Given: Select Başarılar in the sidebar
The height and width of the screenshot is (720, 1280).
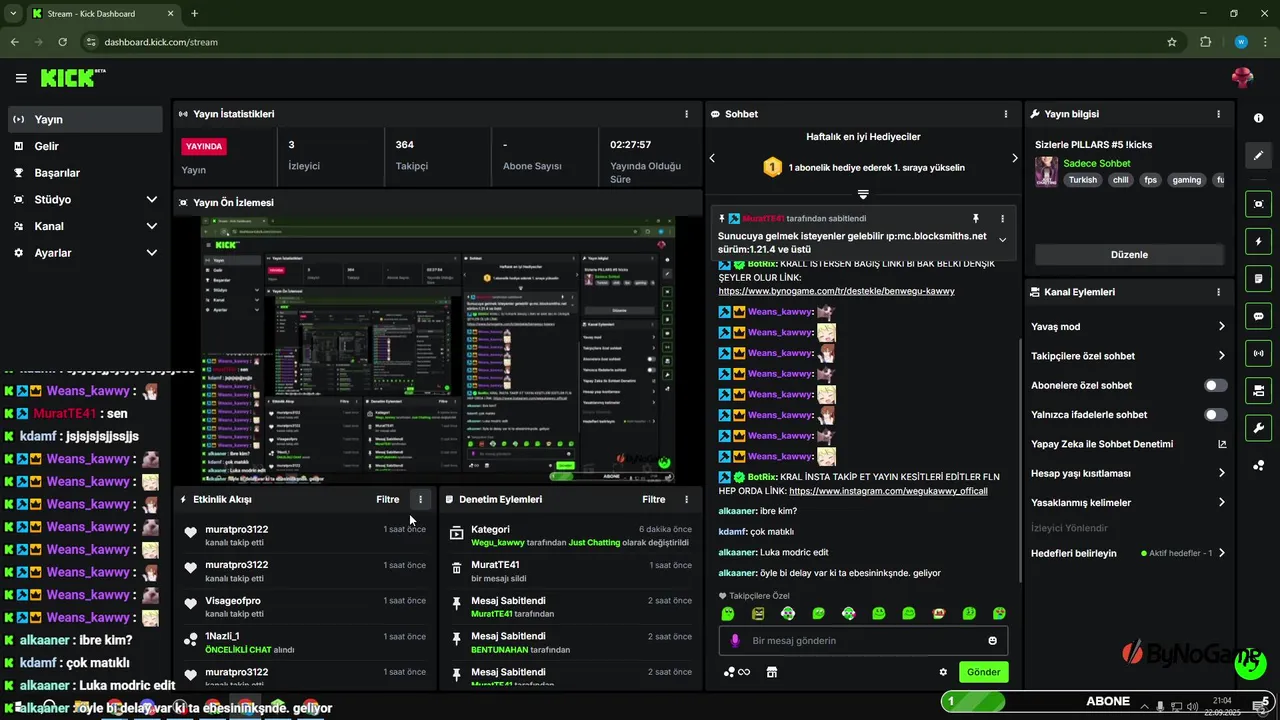Looking at the screenshot, I should [85, 172].
